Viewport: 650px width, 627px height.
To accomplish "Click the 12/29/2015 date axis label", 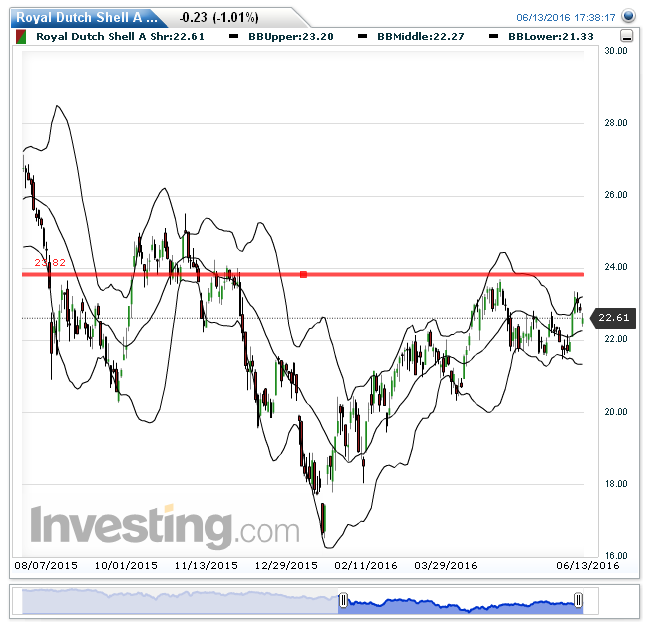I will 286,566.
